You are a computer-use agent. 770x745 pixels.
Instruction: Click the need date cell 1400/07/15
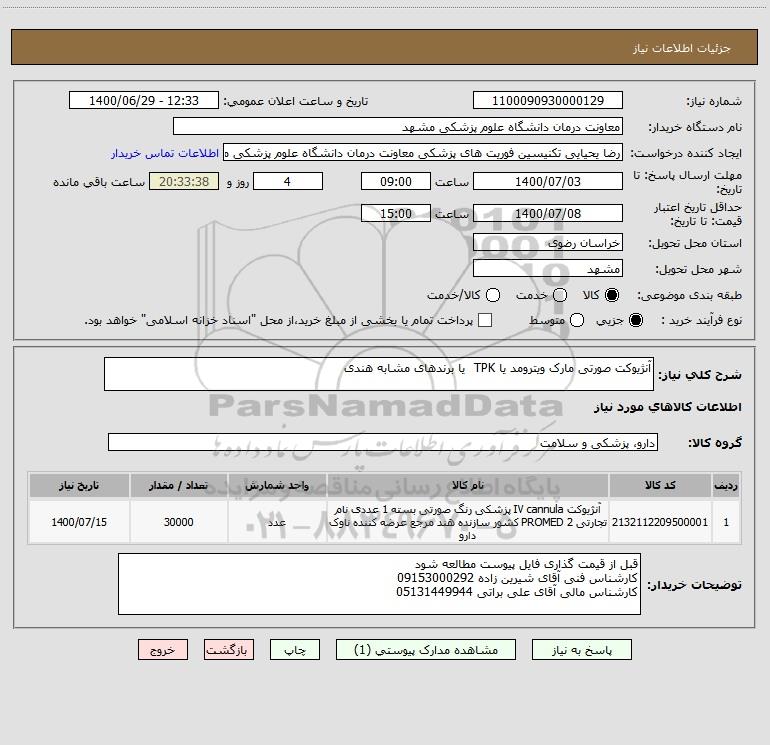(79, 522)
